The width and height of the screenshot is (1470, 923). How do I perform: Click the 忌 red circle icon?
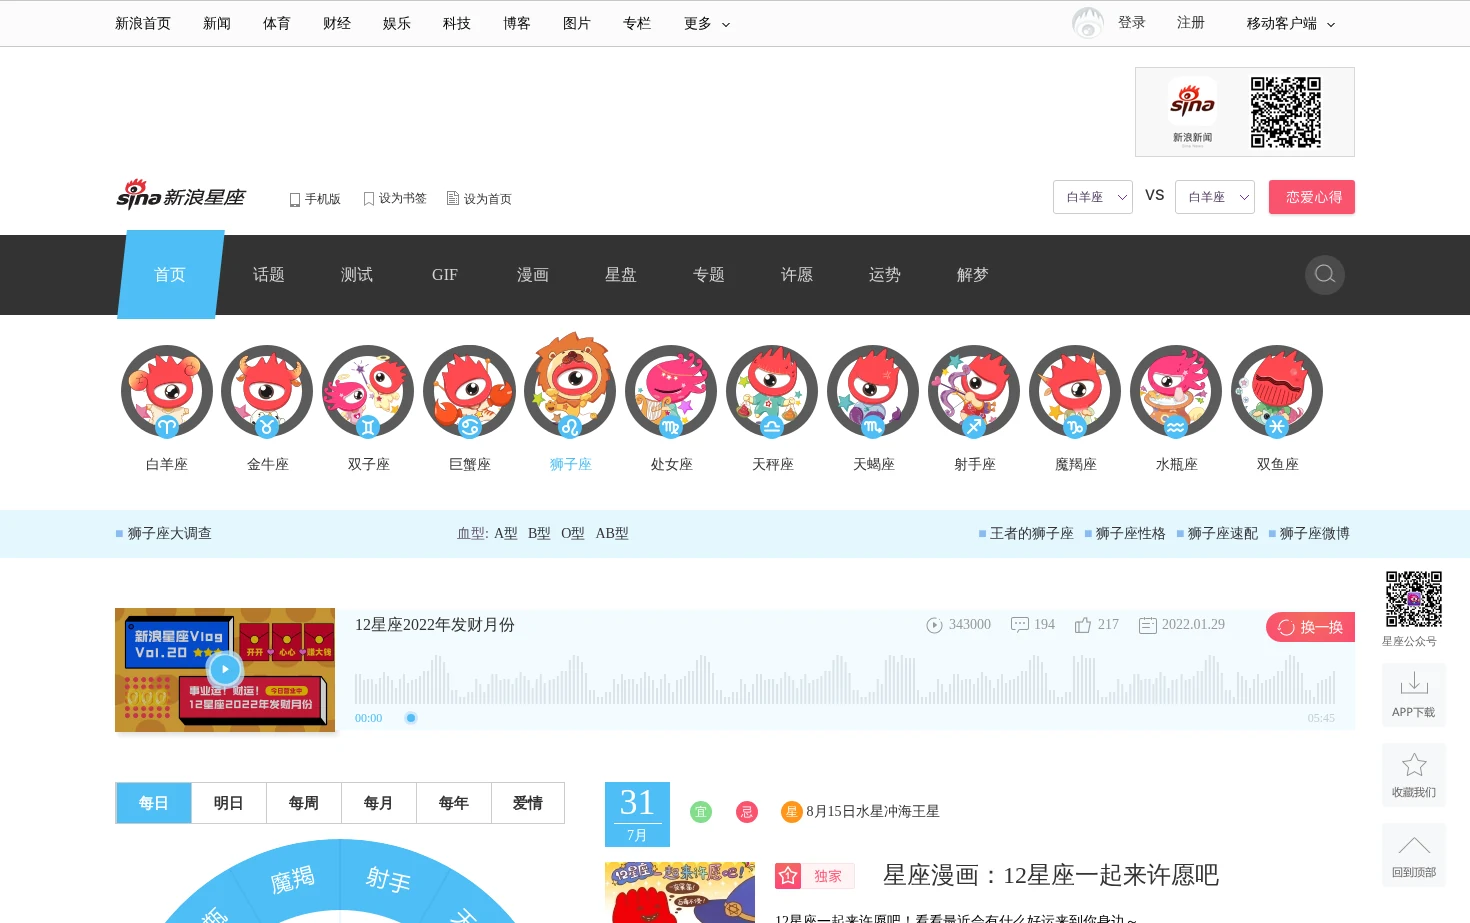tap(747, 812)
